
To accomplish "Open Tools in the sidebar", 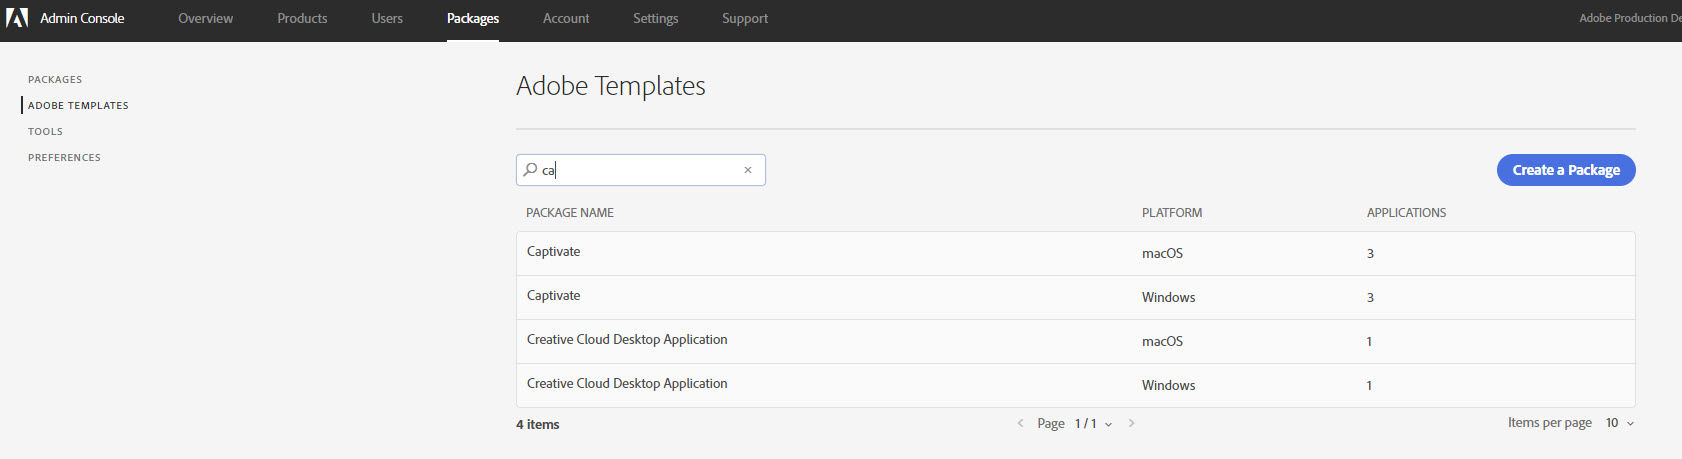I will point(45,131).
